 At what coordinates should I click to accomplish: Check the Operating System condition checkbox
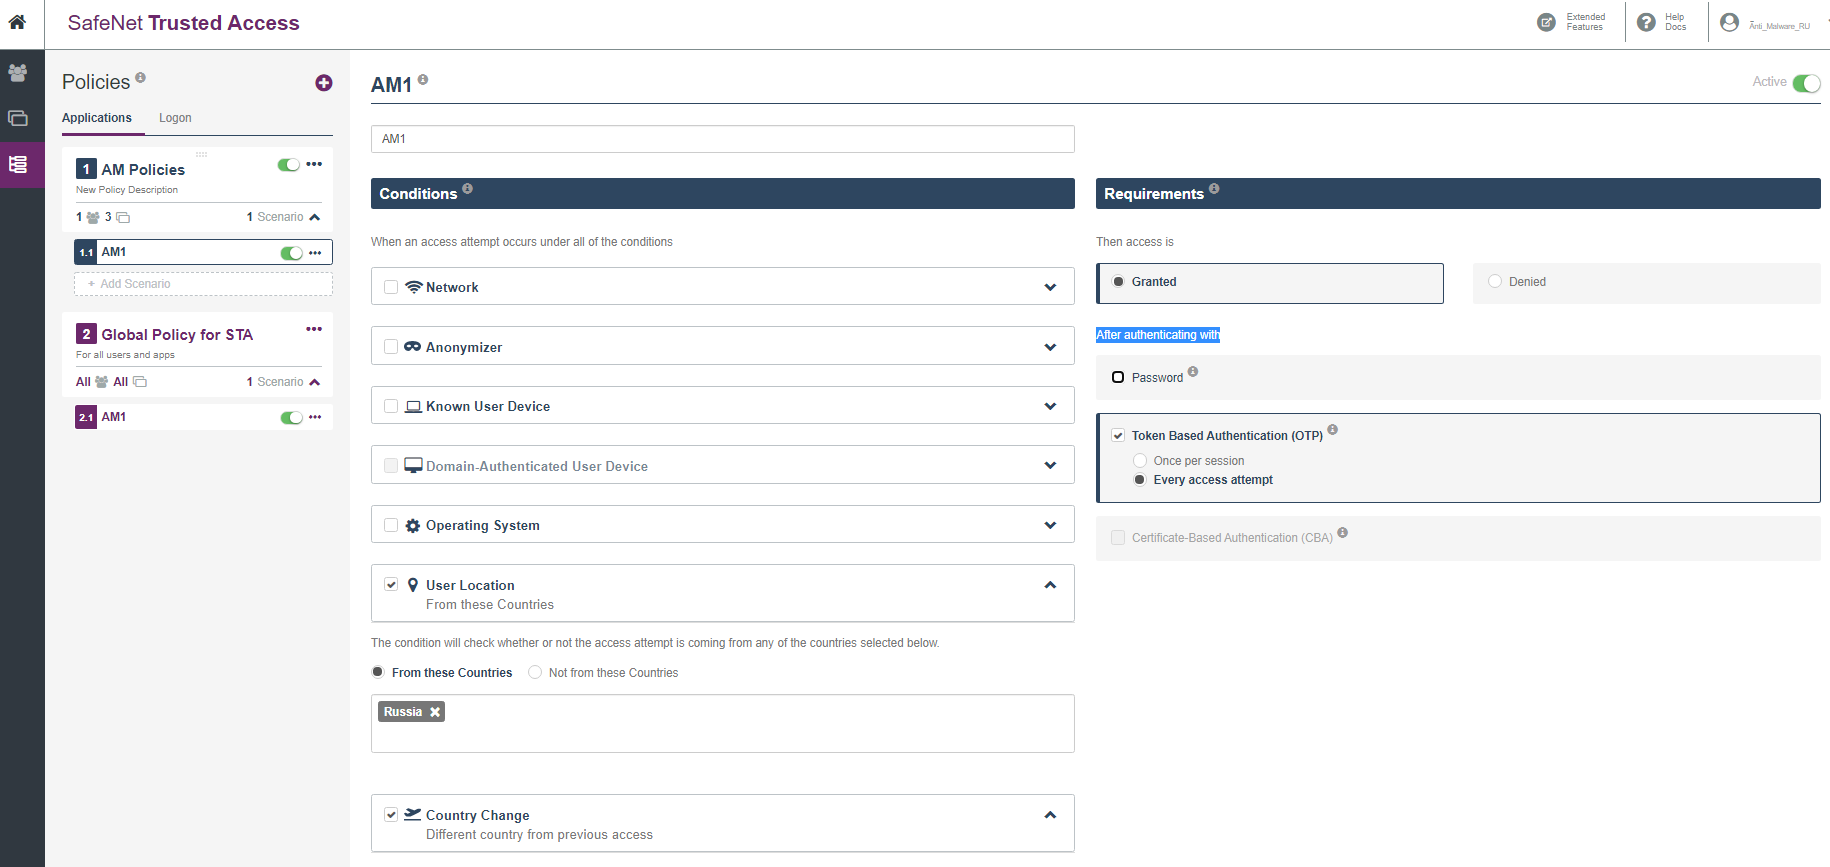[x=391, y=525]
